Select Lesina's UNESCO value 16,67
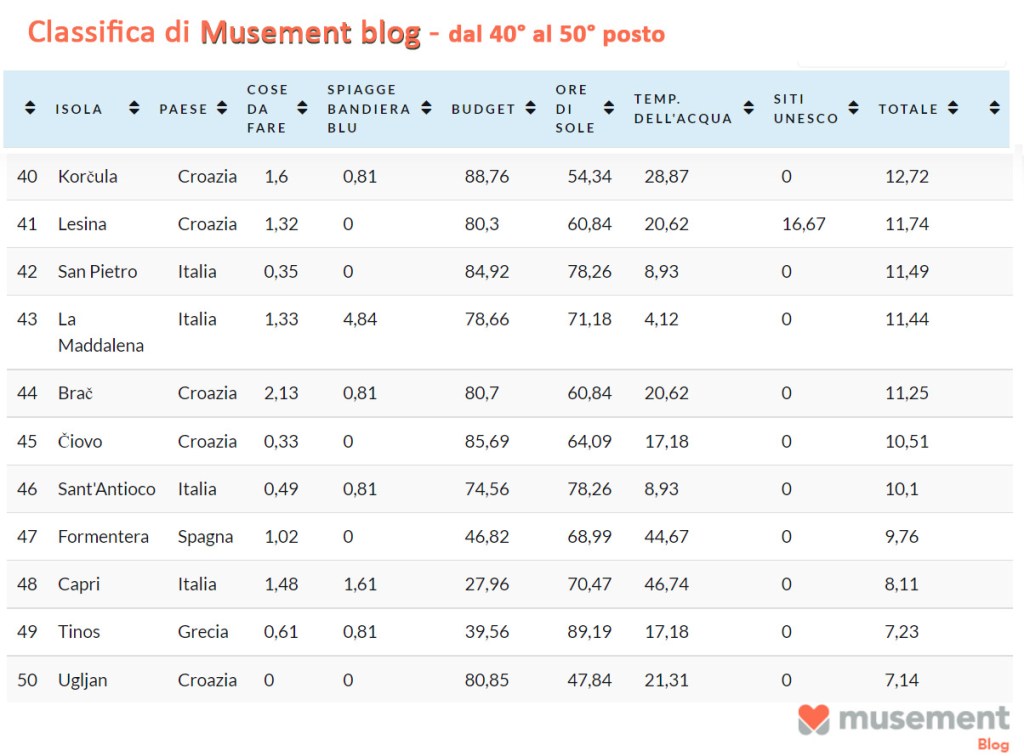Screen dimensions: 1024x756 click(803, 224)
